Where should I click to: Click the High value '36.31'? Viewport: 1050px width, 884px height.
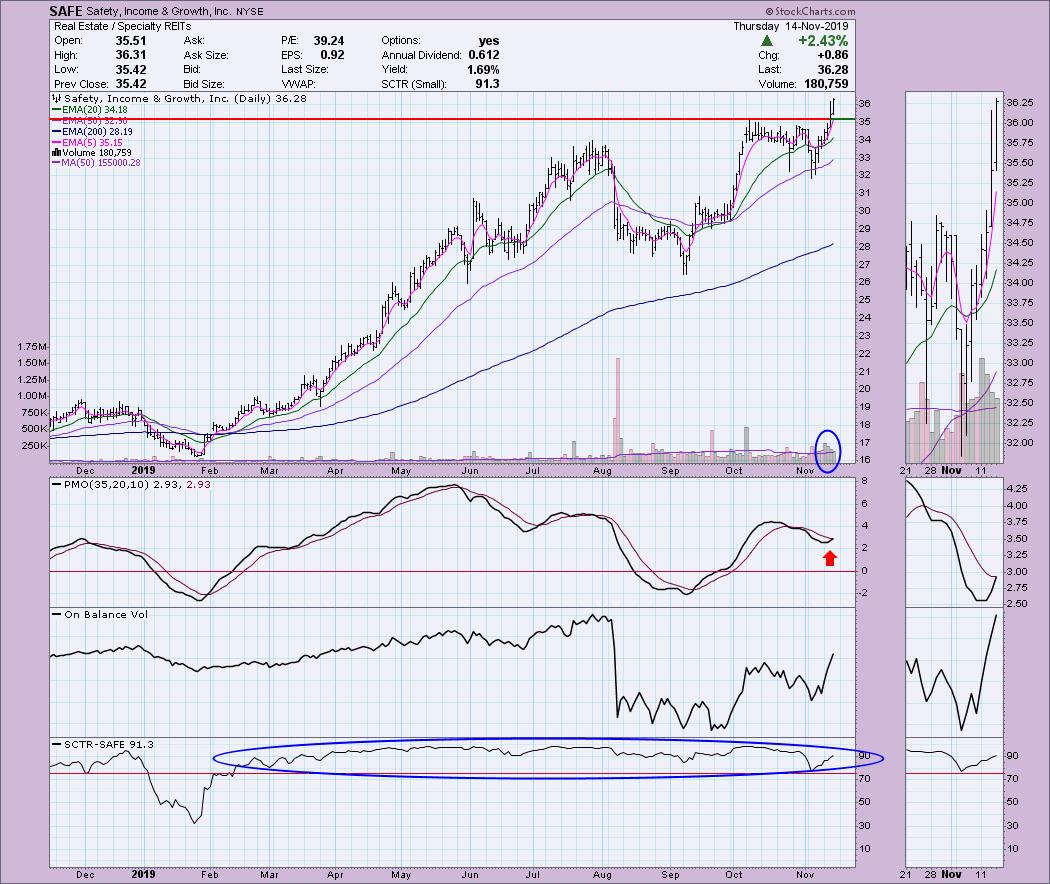(131, 55)
